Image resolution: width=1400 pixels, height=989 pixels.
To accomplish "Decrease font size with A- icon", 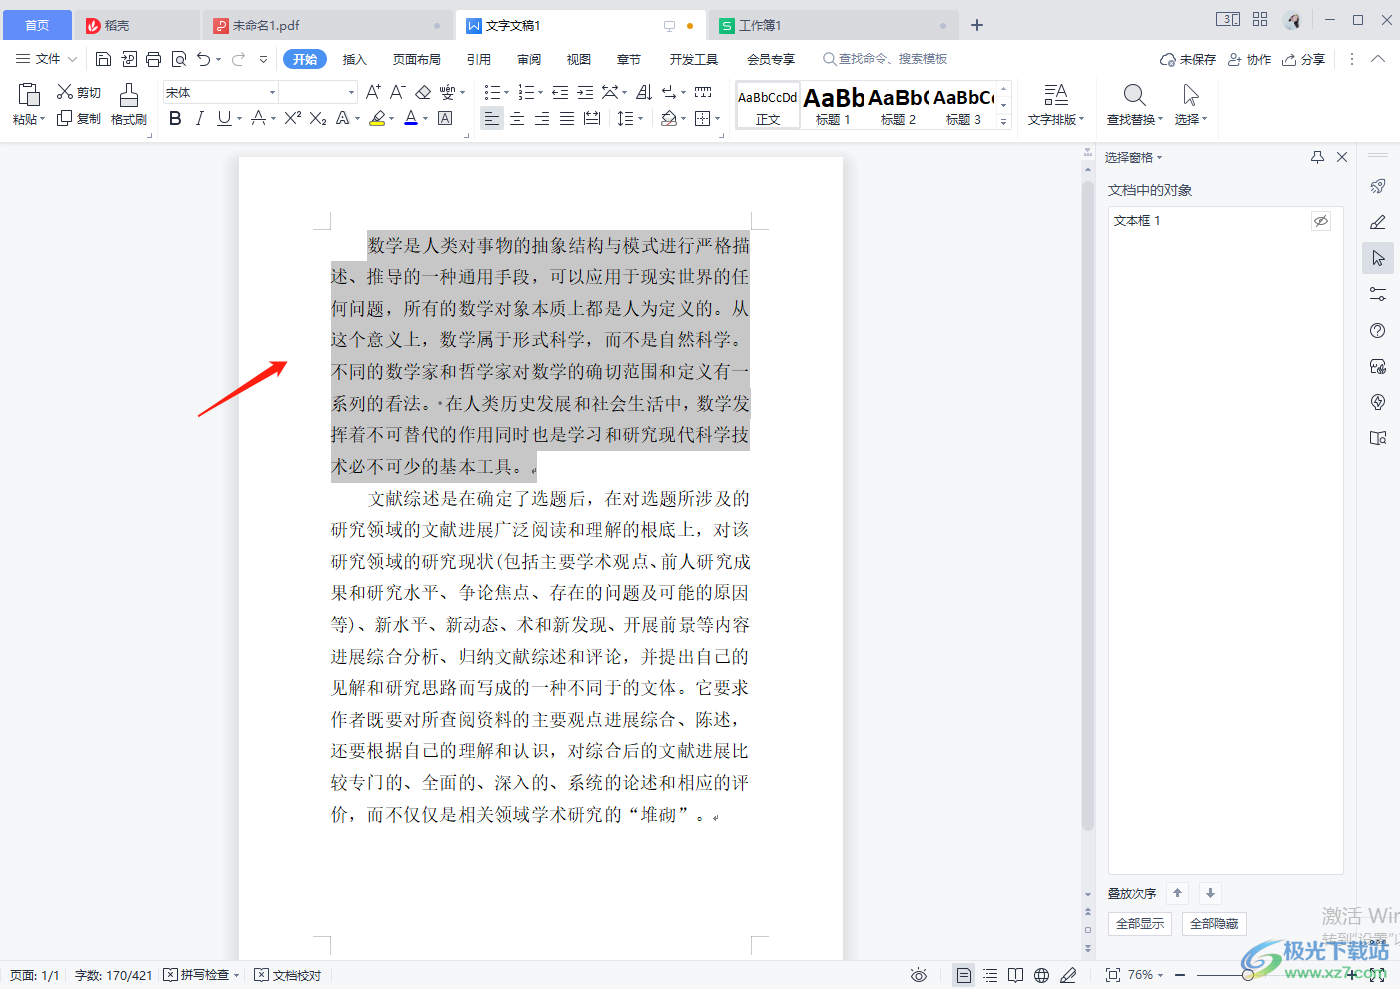I will click(x=397, y=92).
